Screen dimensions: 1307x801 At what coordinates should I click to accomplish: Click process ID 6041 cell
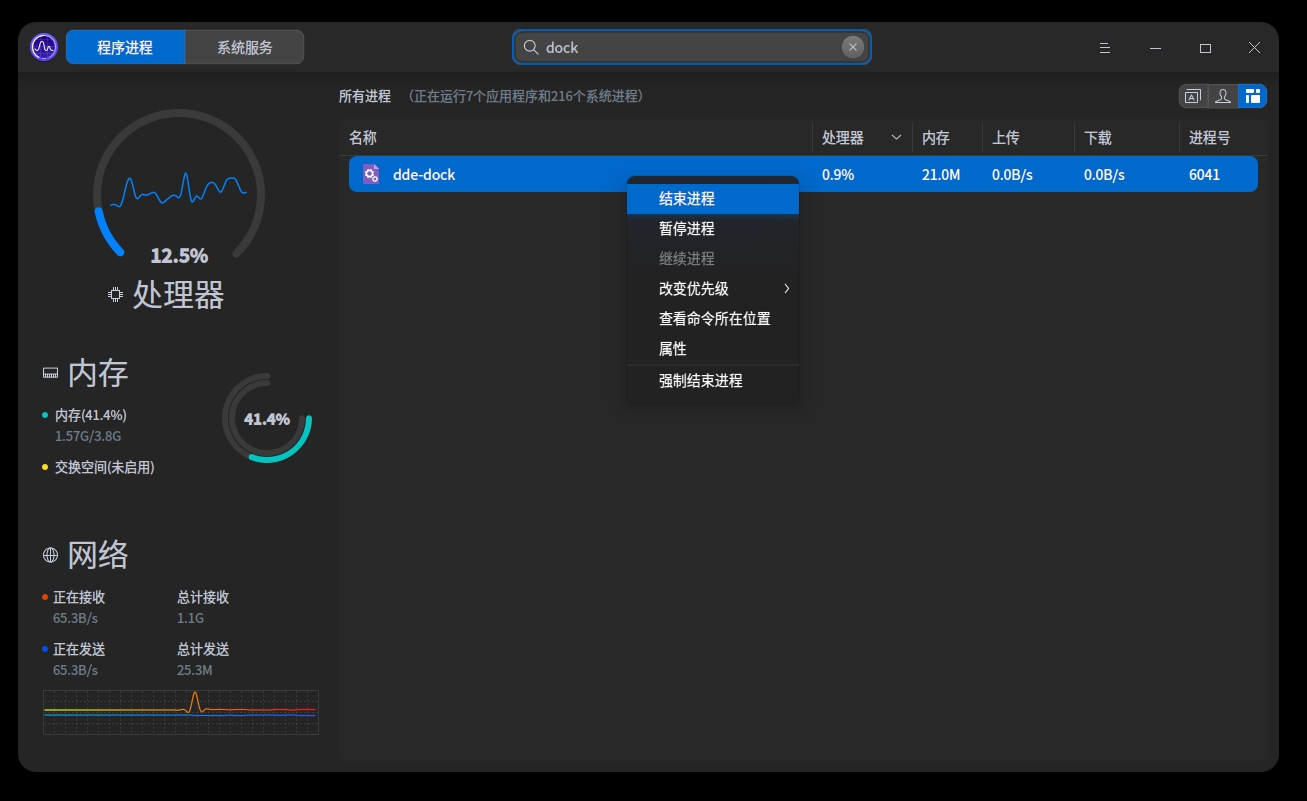coord(1204,175)
